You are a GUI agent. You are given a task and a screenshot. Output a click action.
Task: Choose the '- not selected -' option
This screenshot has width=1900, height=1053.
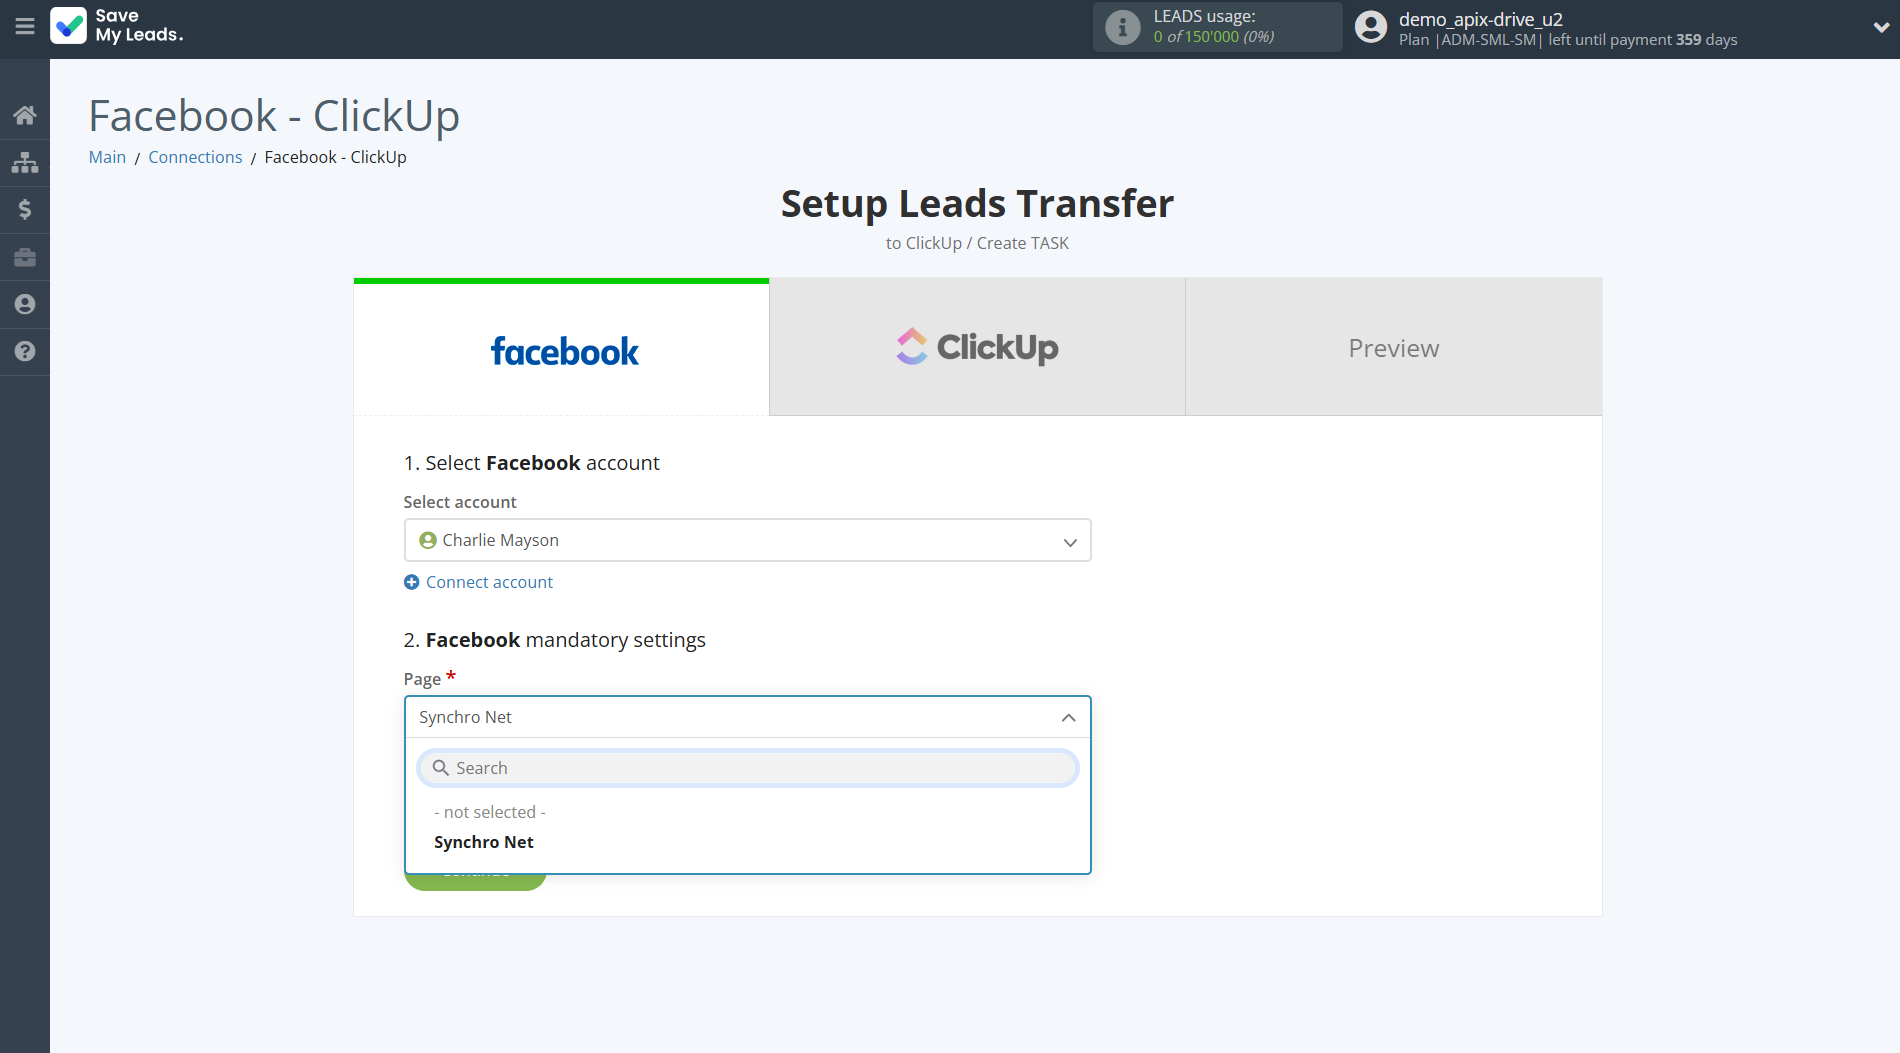click(490, 812)
